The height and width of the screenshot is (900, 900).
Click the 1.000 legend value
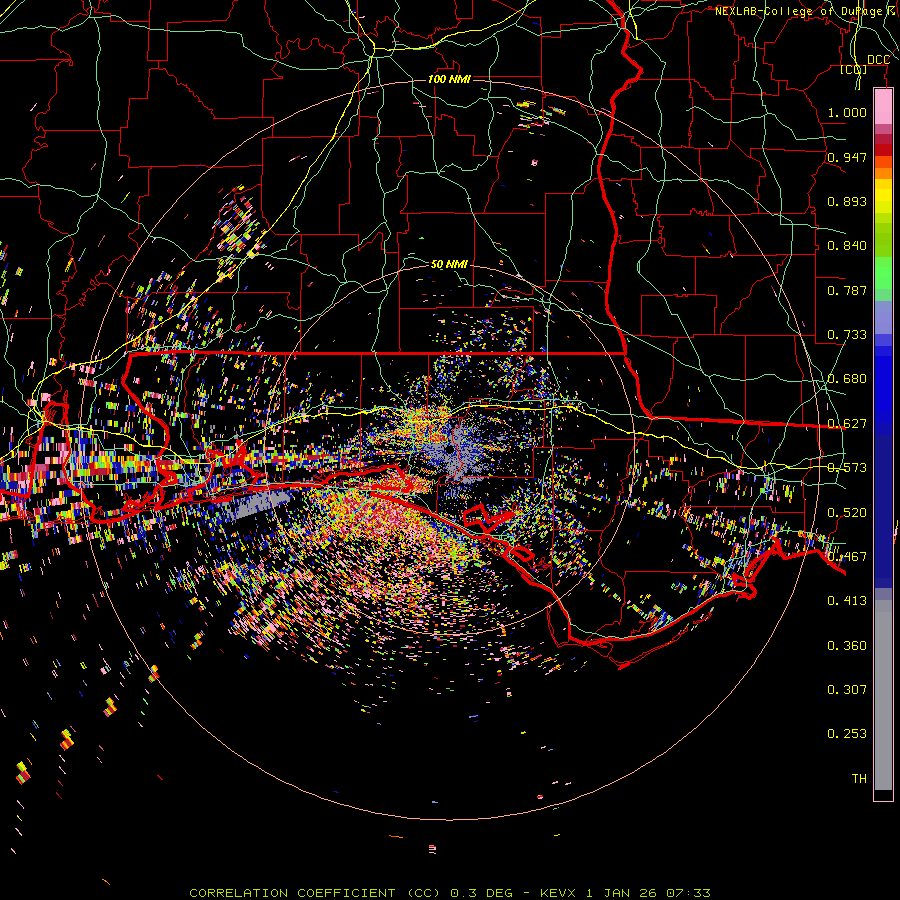(x=847, y=112)
